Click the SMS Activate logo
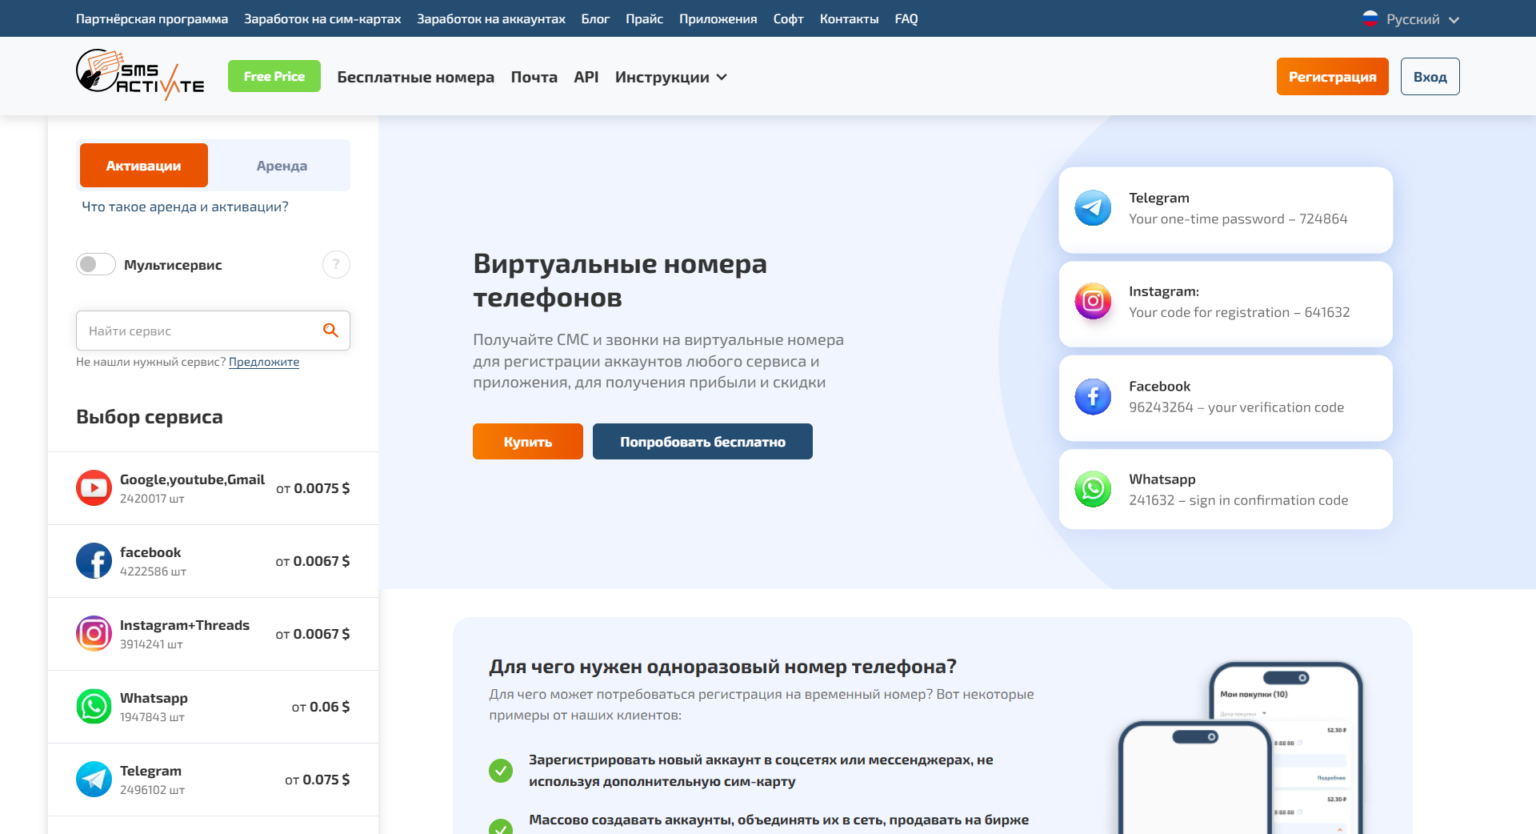1536x834 pixels. pos(140,75)
